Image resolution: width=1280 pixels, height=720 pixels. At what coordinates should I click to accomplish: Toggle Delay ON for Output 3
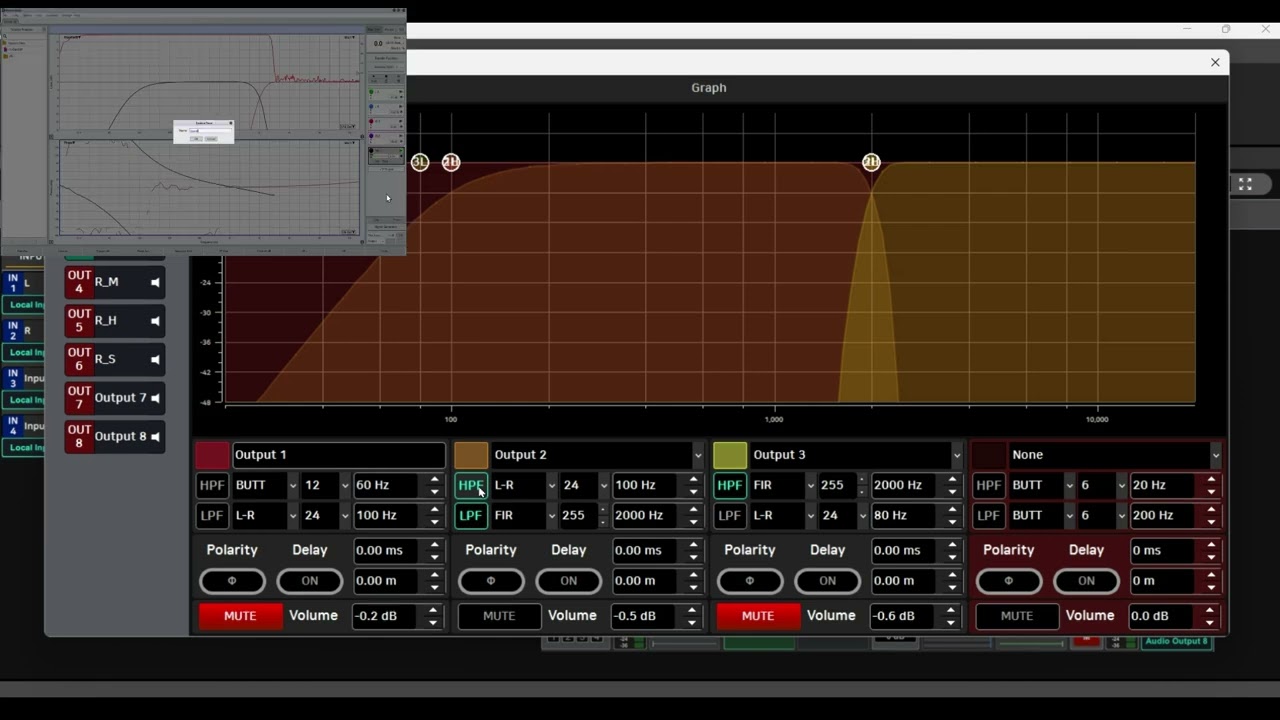tap(827, 581)
